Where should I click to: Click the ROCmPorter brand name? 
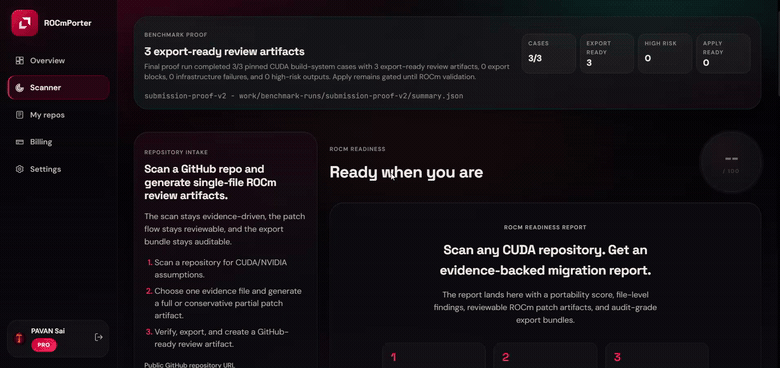(x=68, y=23)
